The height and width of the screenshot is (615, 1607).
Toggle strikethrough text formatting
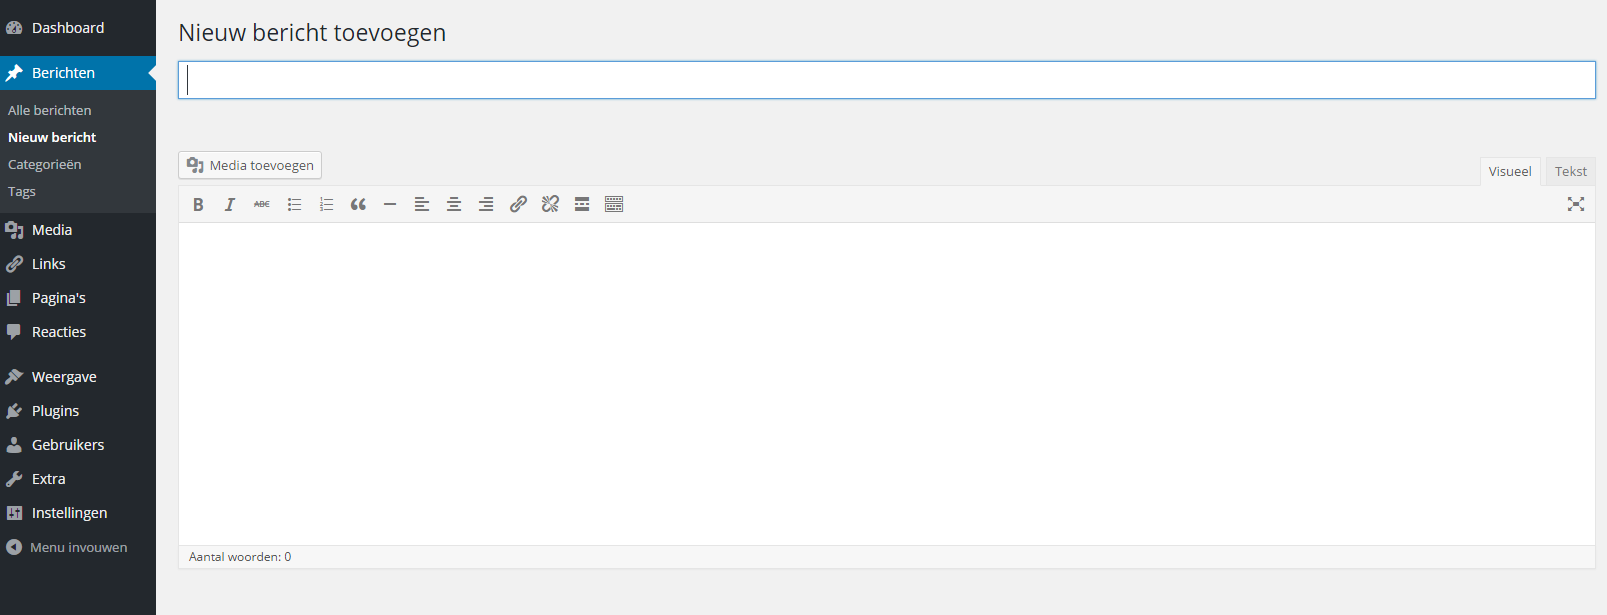pos(262,204)
